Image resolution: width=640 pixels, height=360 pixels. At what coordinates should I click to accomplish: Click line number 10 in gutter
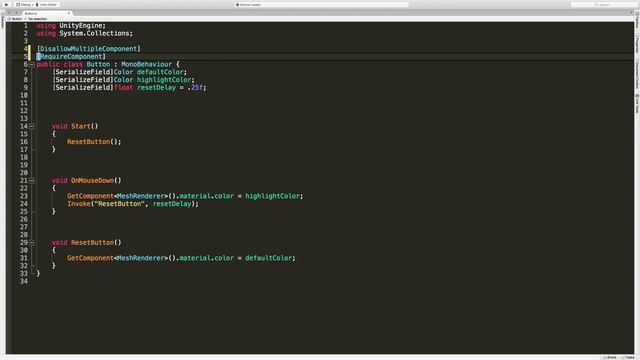tap(24, 95)
